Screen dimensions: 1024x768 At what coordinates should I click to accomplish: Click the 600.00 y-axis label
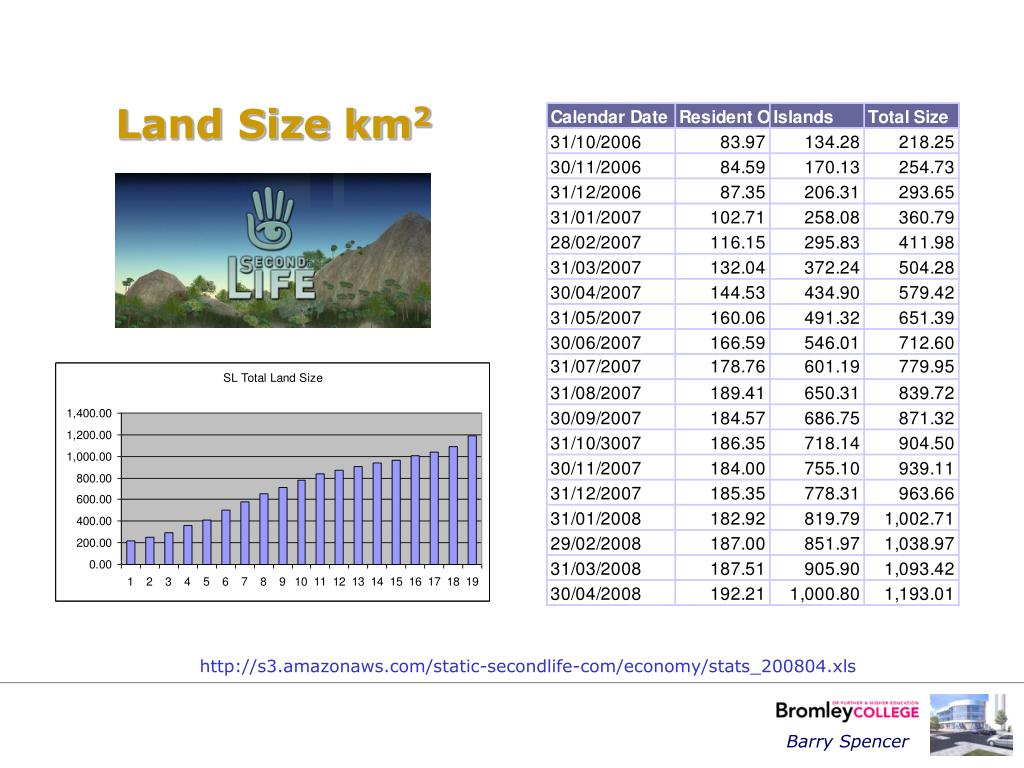(x=94, y=500)
